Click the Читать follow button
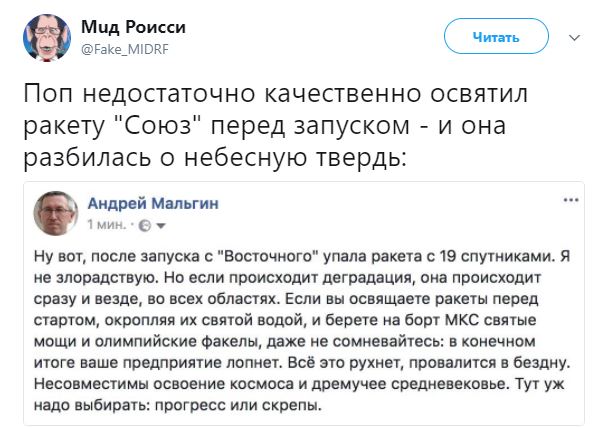The width and height of the screenshot is (599, 427). [496, 36]
